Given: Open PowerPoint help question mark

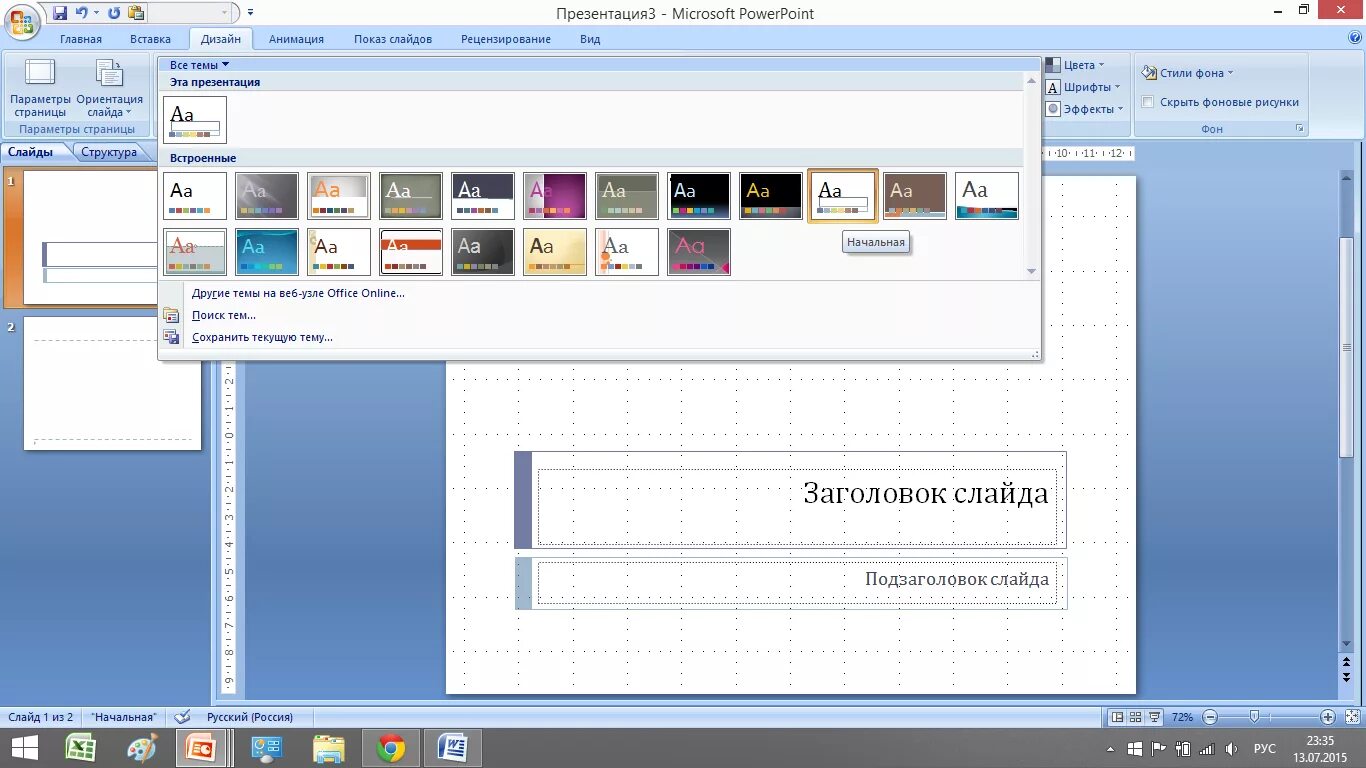Looking at the screenshot, I should 1355,38.
